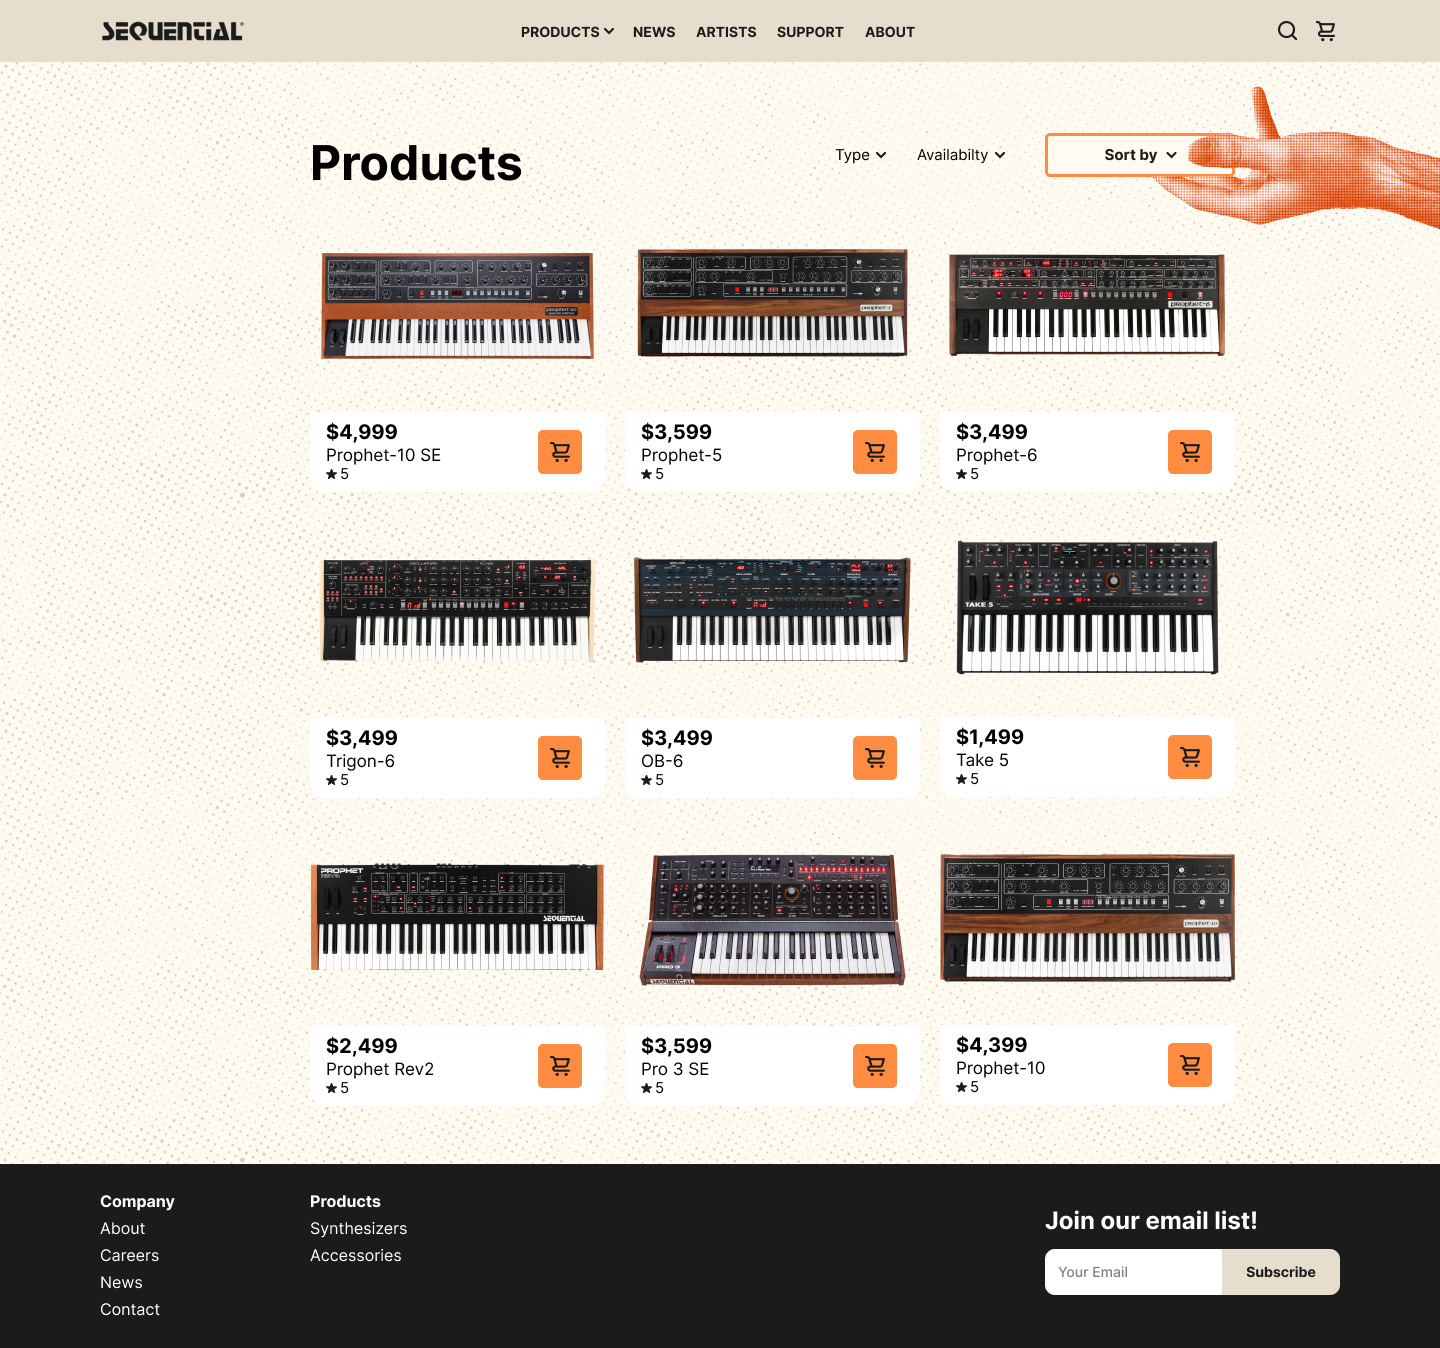
Task: Open the OB-6 synthesizer thumbnail
Action: 772,610
